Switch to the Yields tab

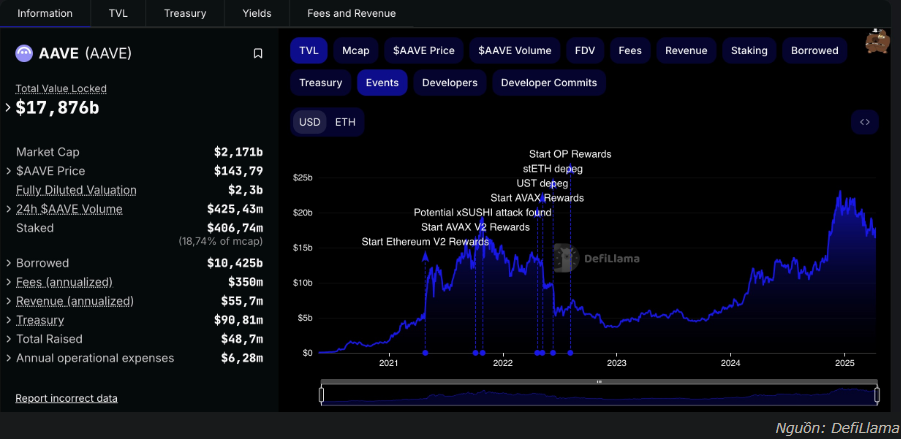tap(257, 13)
